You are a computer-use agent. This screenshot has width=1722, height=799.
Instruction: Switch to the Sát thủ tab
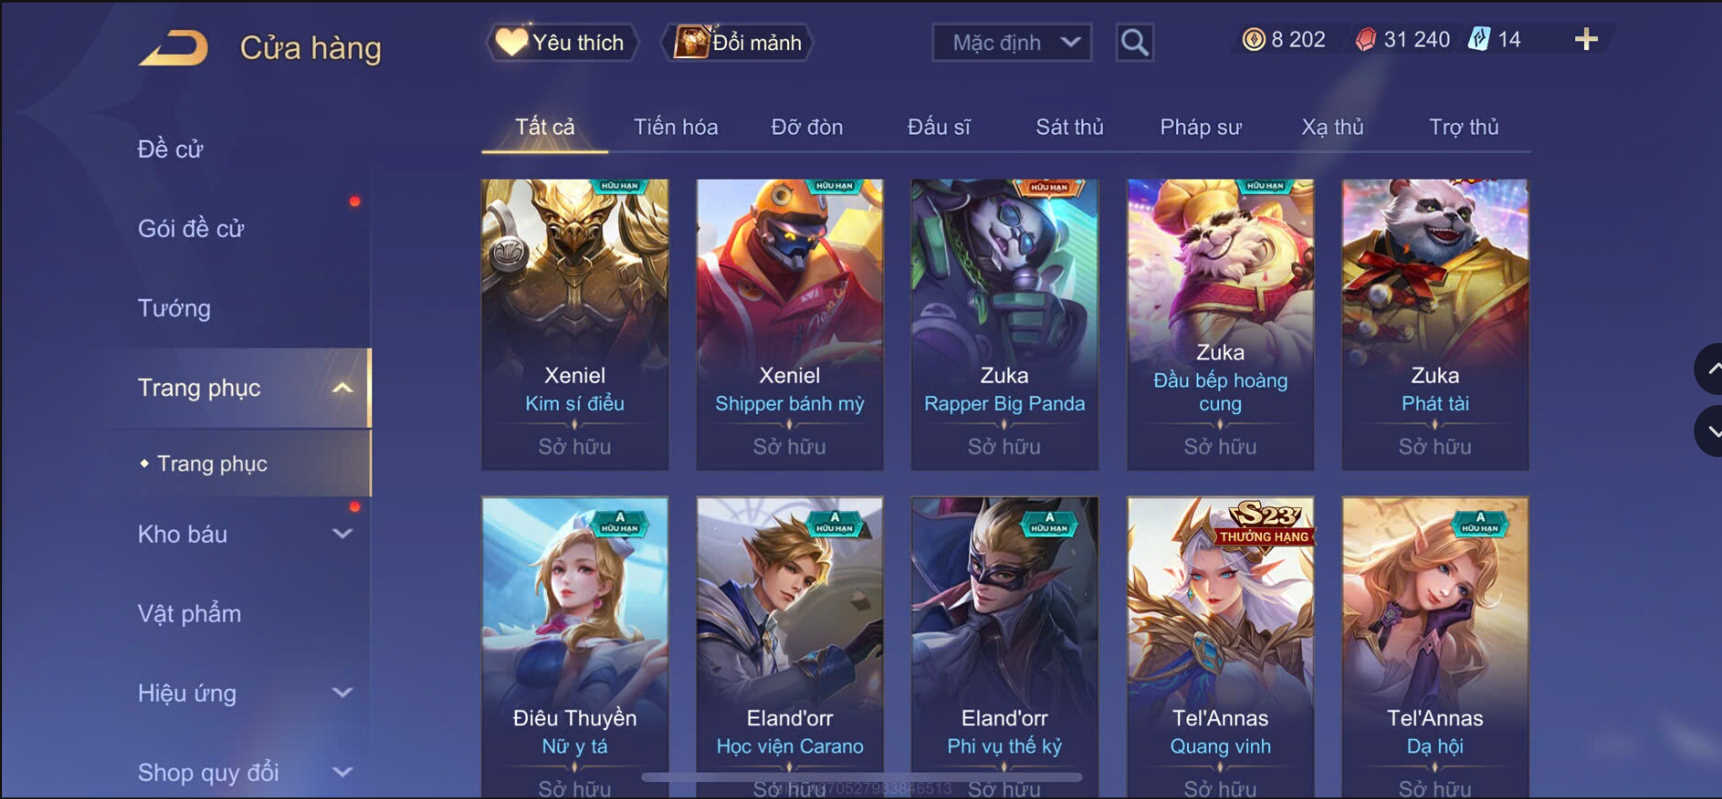(1069, 127)
